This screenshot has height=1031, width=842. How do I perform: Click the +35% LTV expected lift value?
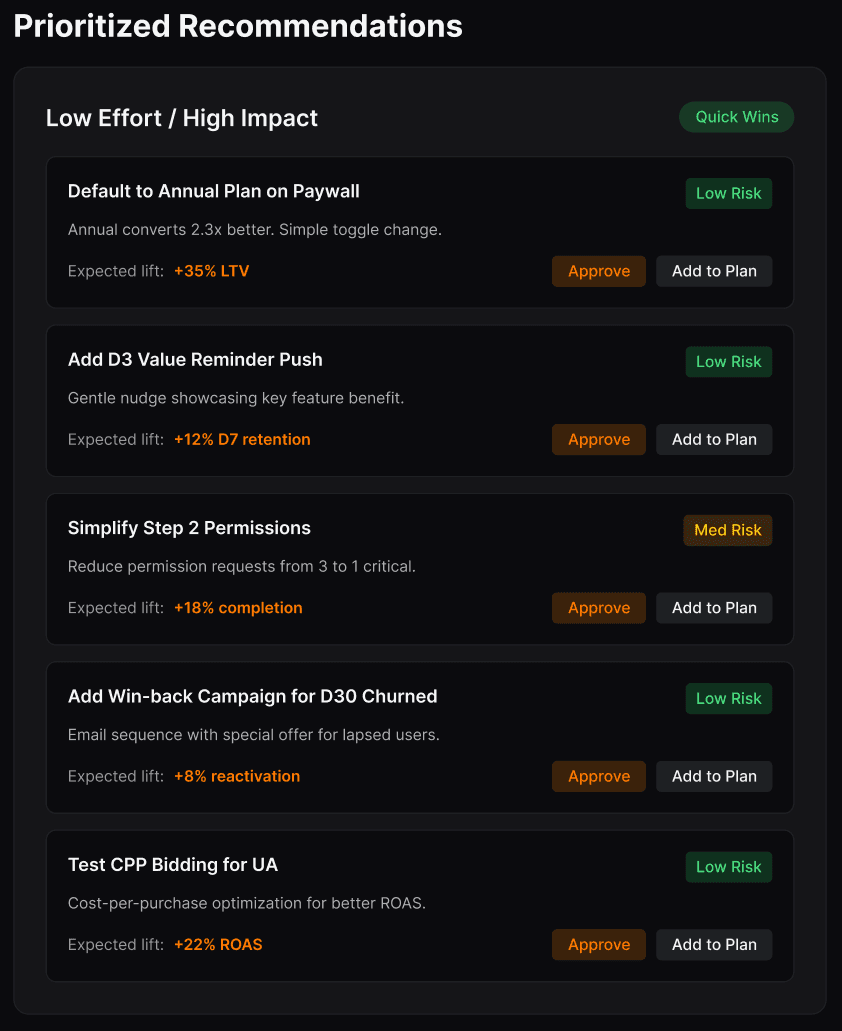click(211, 271)
